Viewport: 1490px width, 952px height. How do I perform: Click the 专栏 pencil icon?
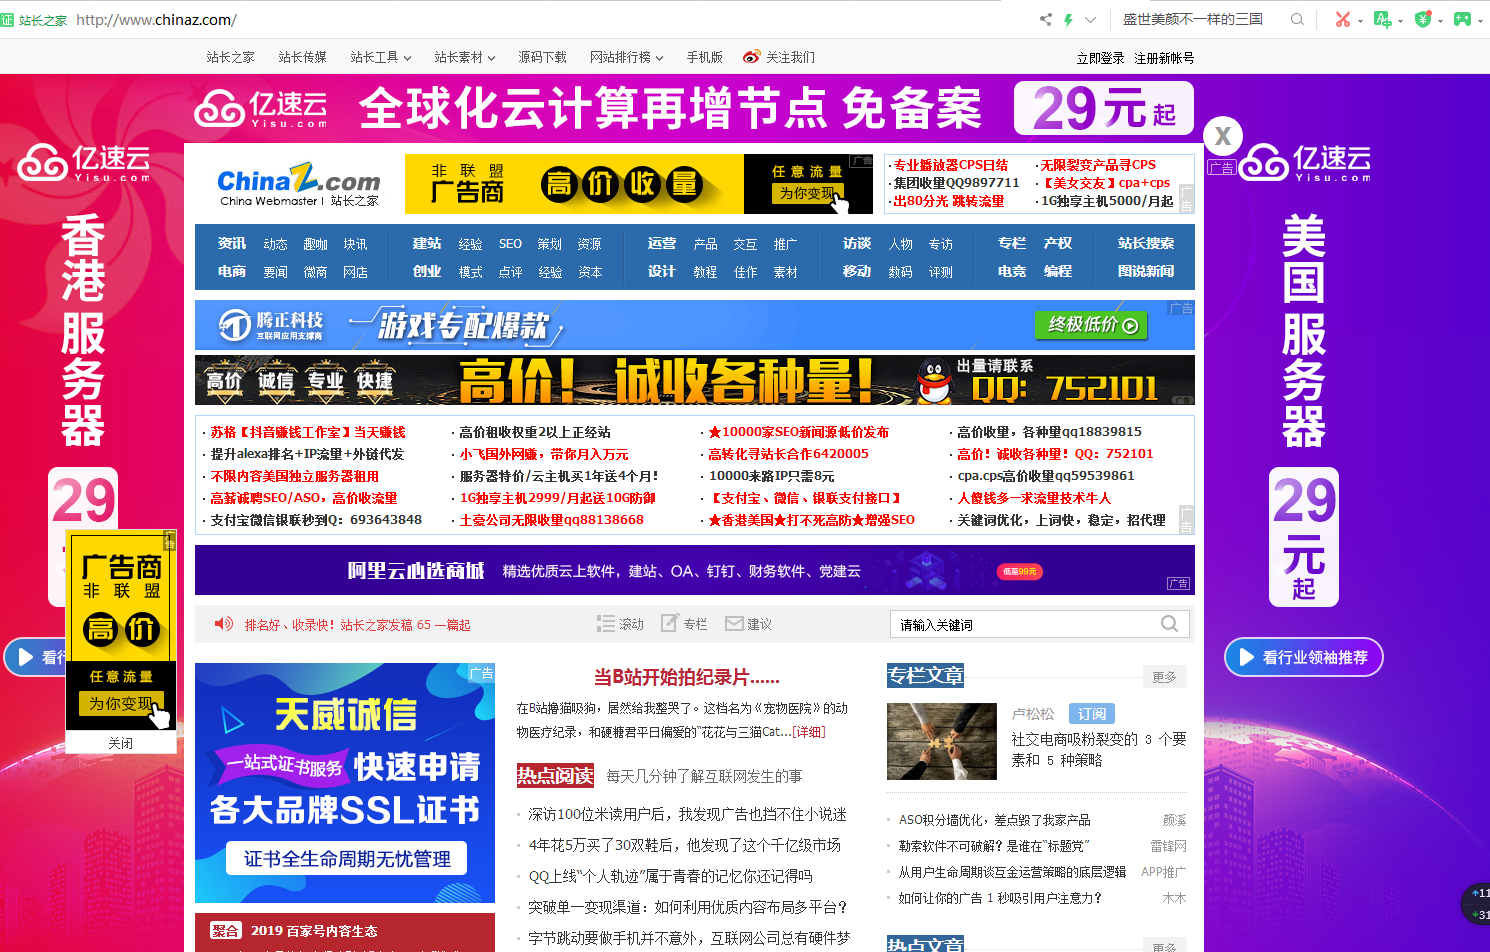[x=668, y=622]
